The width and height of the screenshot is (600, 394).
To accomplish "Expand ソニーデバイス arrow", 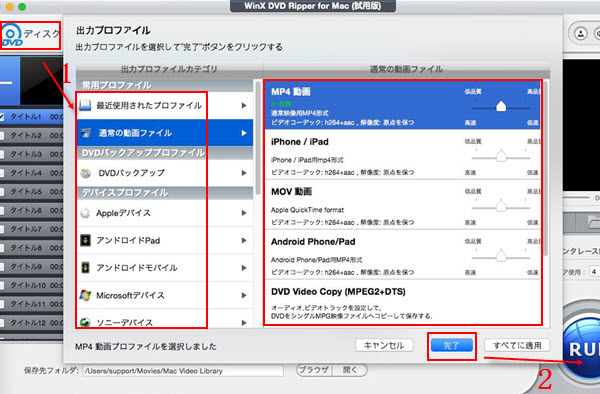I will (x=244, y=322).
